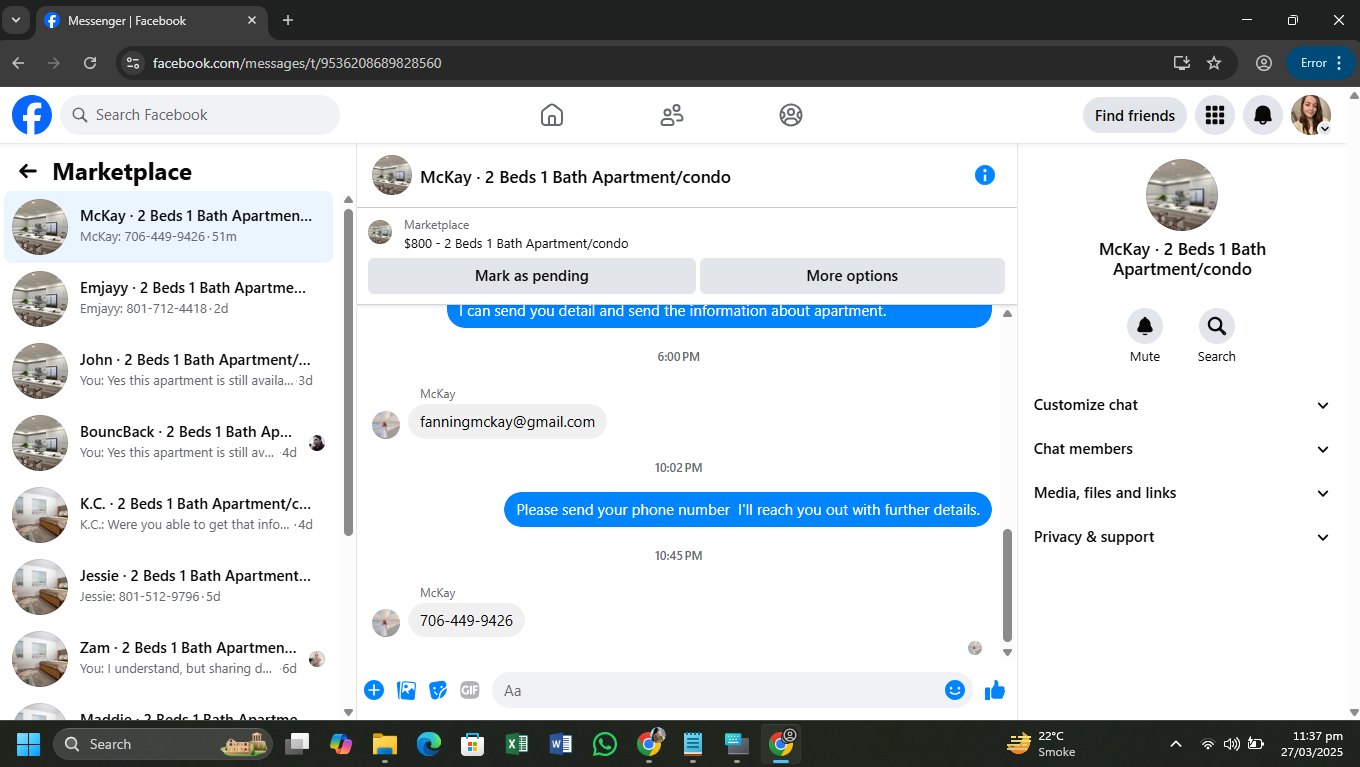Show hidden system tray icons

(x=1176, y=744)
